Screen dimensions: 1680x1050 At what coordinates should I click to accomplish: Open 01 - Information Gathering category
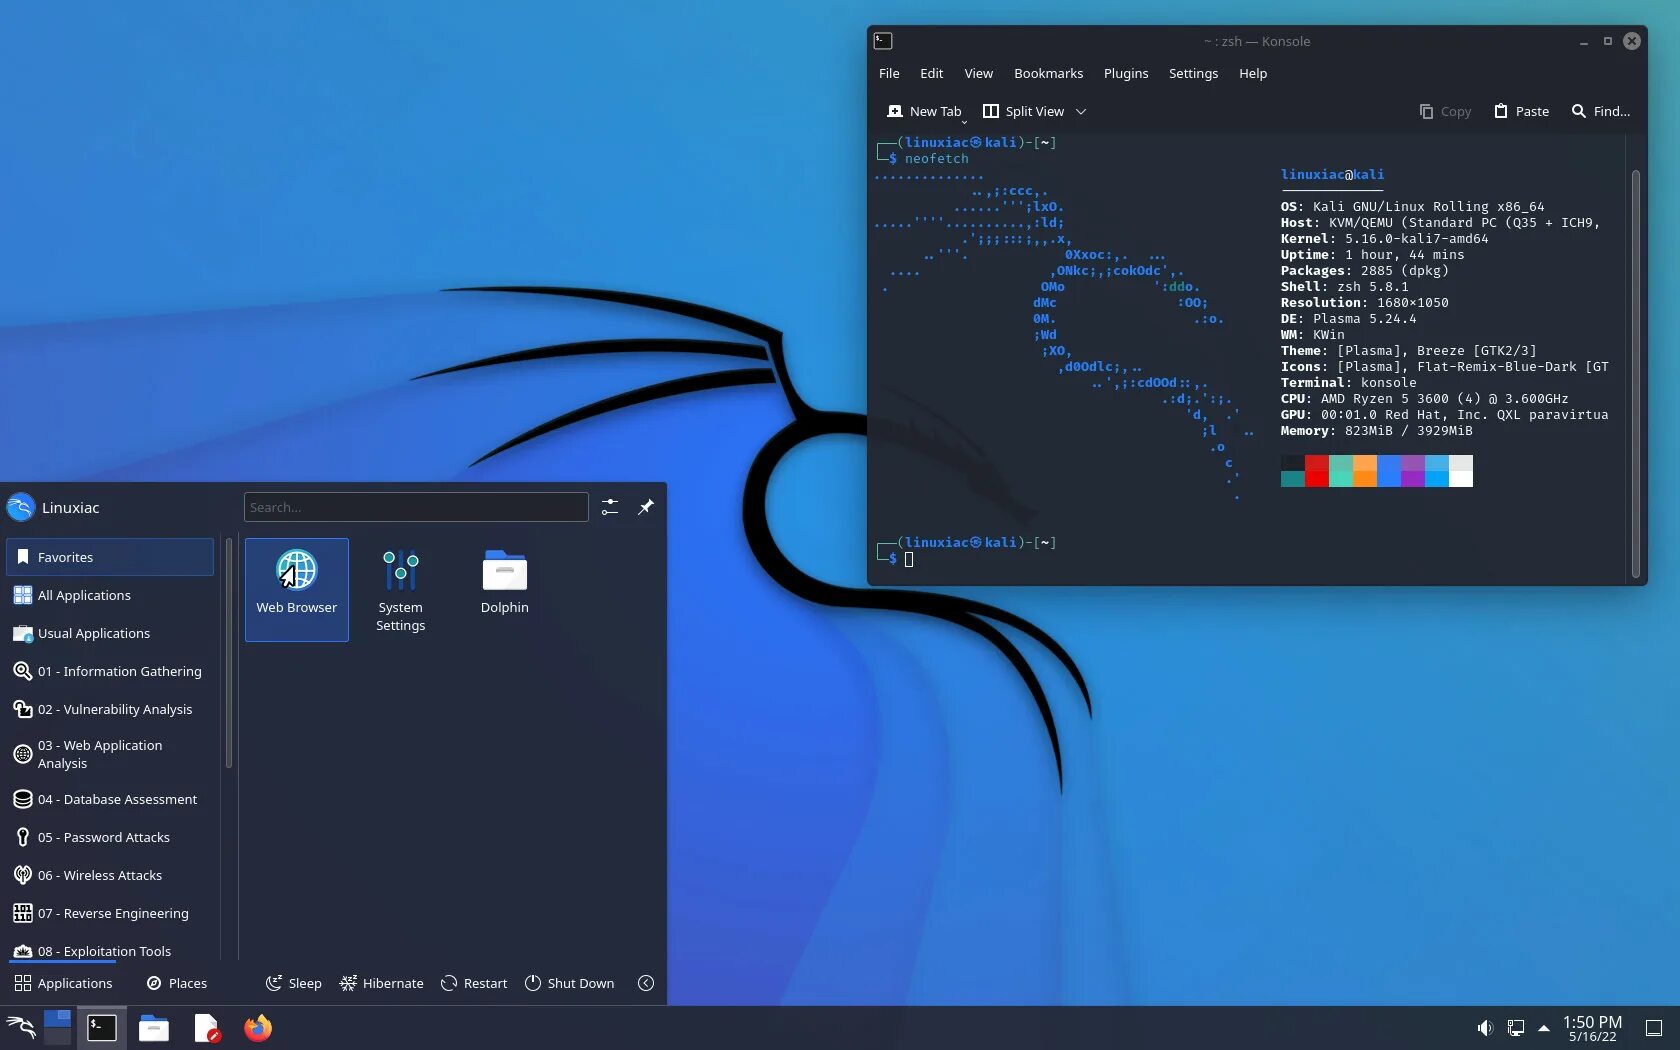[x=110, y=671]
